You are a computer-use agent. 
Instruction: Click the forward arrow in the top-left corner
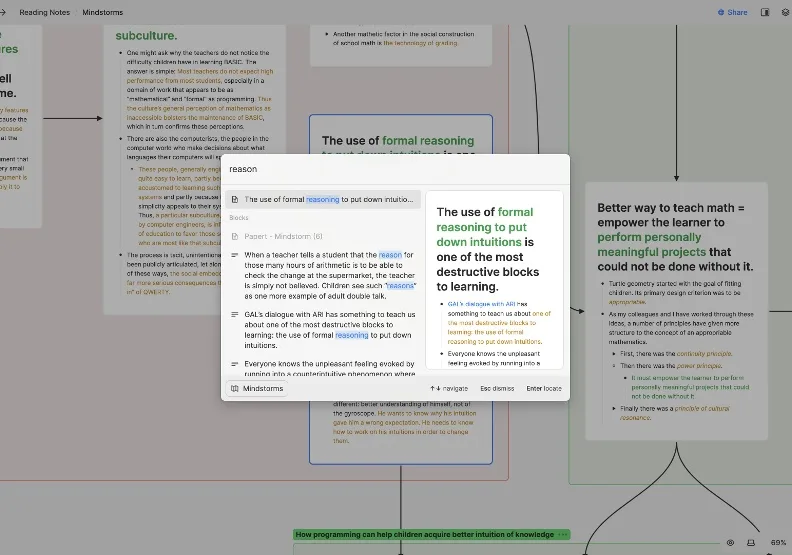pos(3,12)
